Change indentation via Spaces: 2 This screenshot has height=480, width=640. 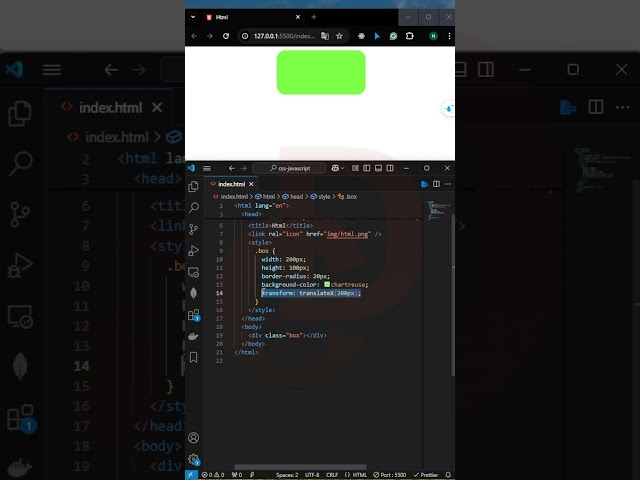[x=287, y=475]
